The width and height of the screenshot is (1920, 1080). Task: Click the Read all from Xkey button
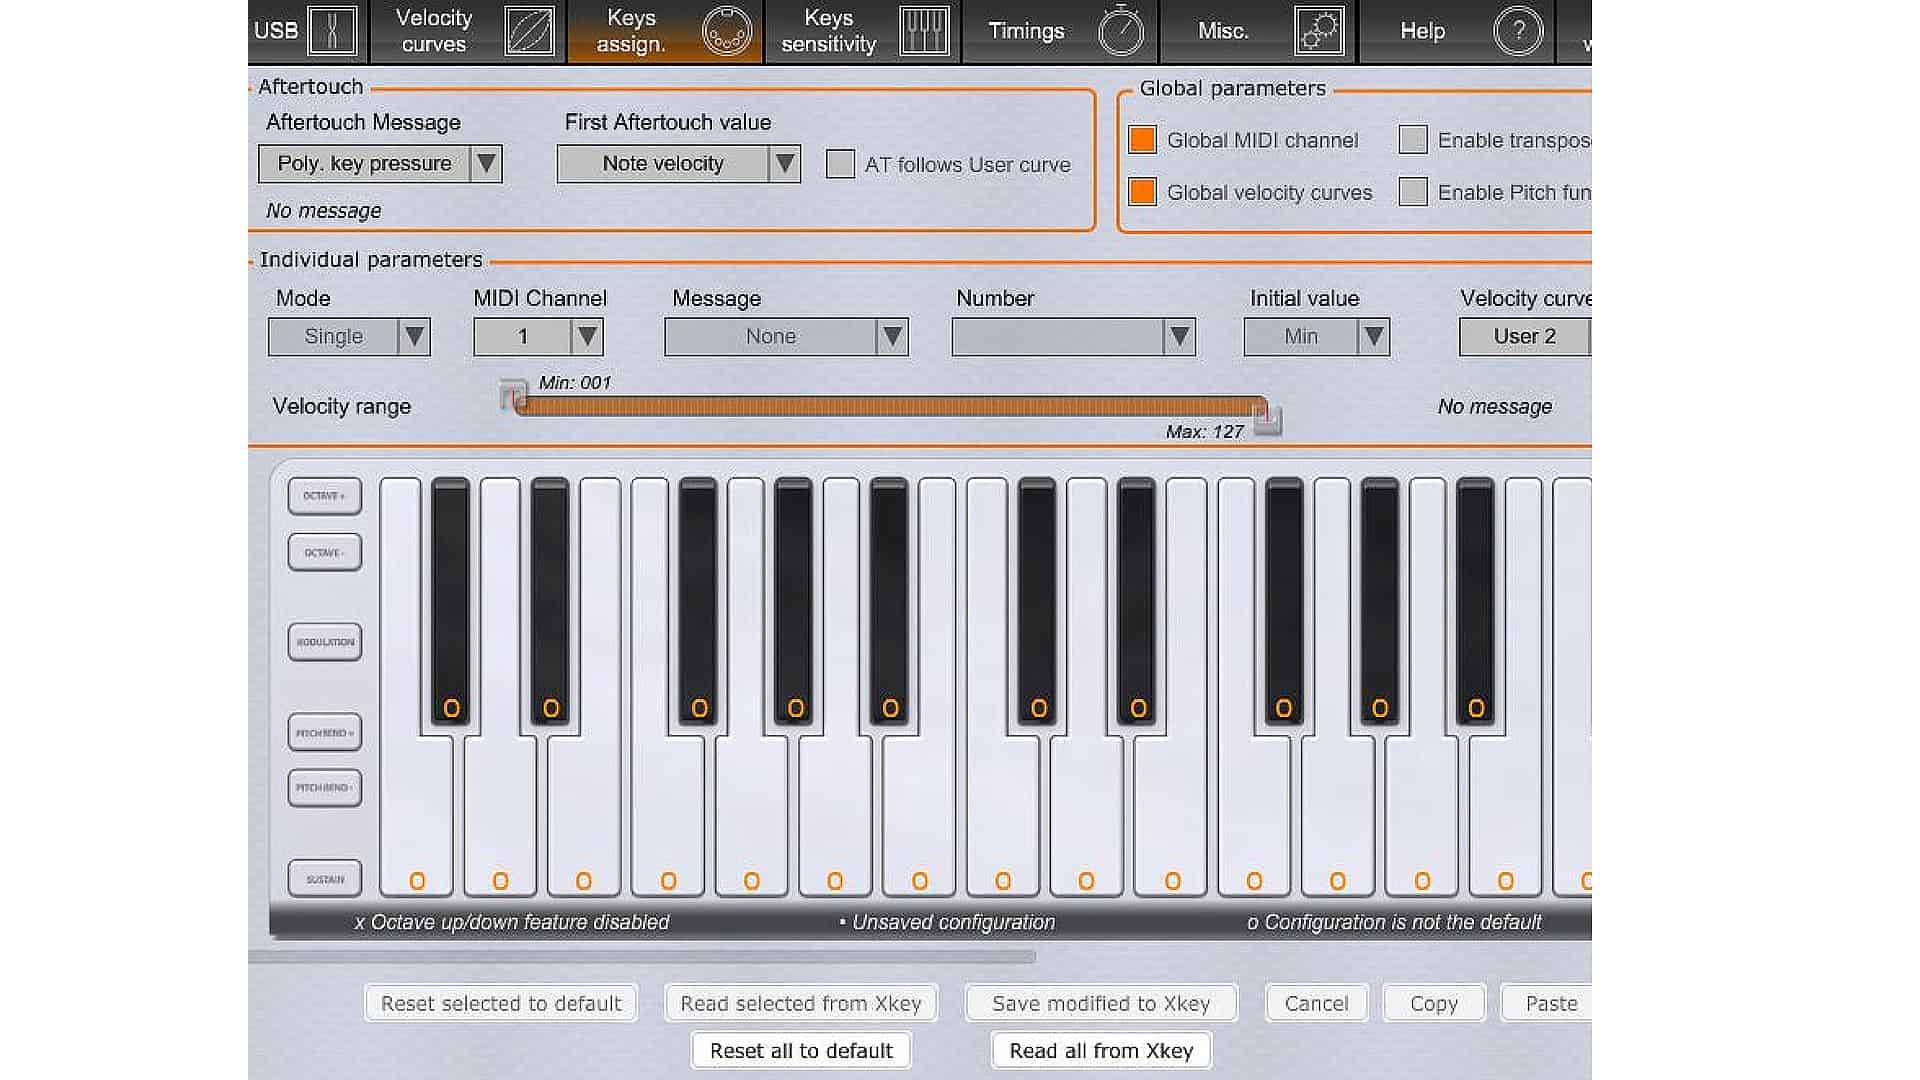(1101, 1051)
